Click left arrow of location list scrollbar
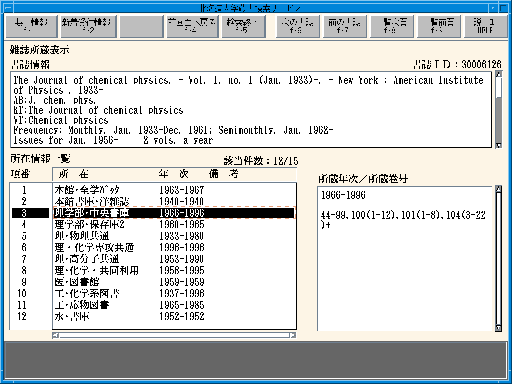The height and width of the screenshot is (384, 512). (x=56, y=335)
